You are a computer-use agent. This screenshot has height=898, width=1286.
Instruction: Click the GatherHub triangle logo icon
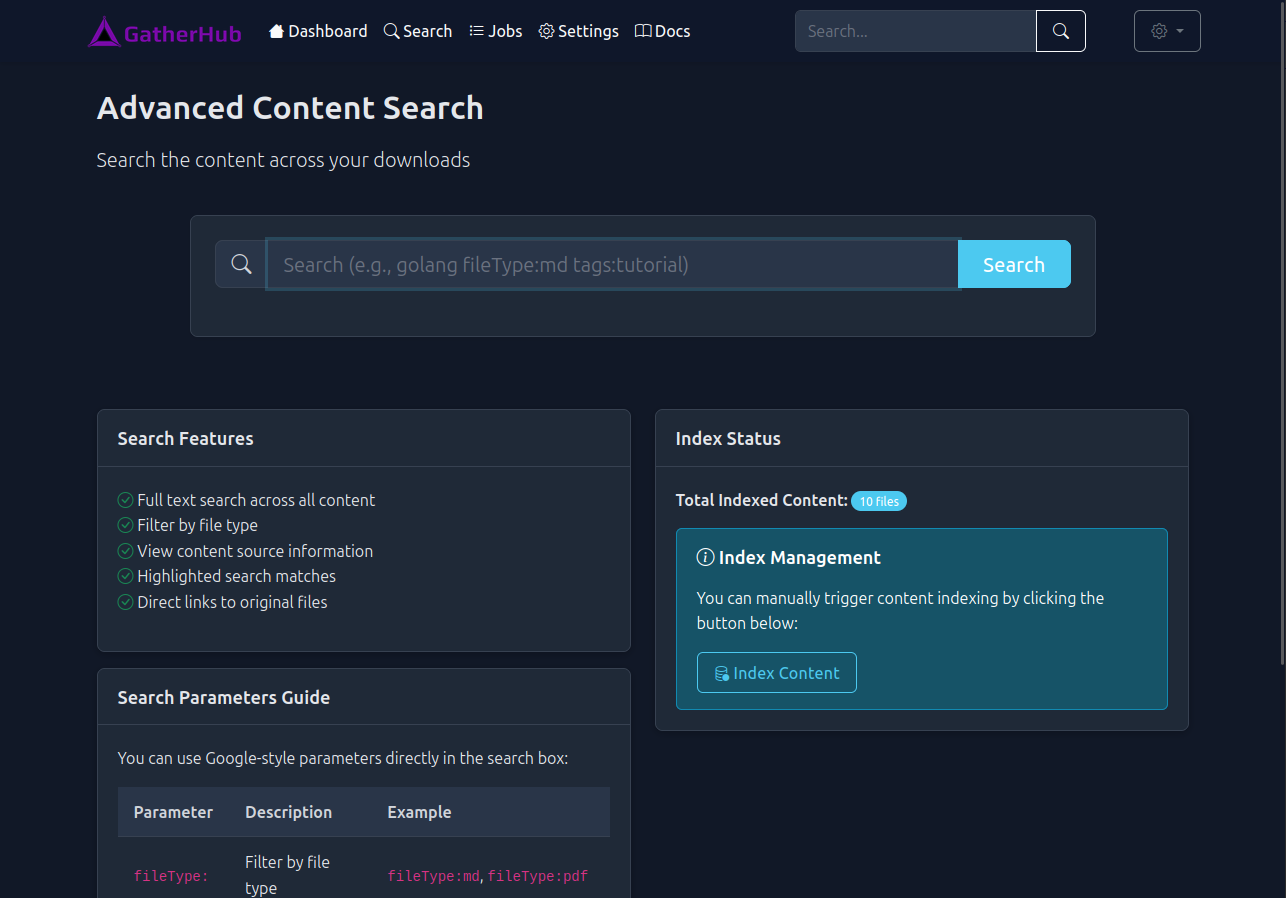(104, 30)
